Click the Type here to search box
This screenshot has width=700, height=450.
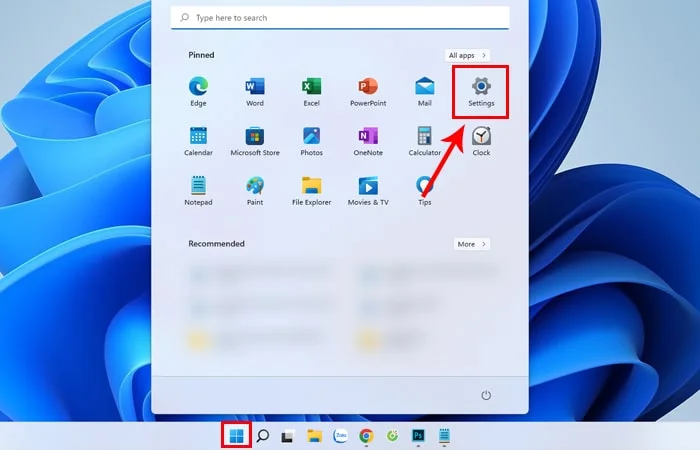tap(340, 18)
